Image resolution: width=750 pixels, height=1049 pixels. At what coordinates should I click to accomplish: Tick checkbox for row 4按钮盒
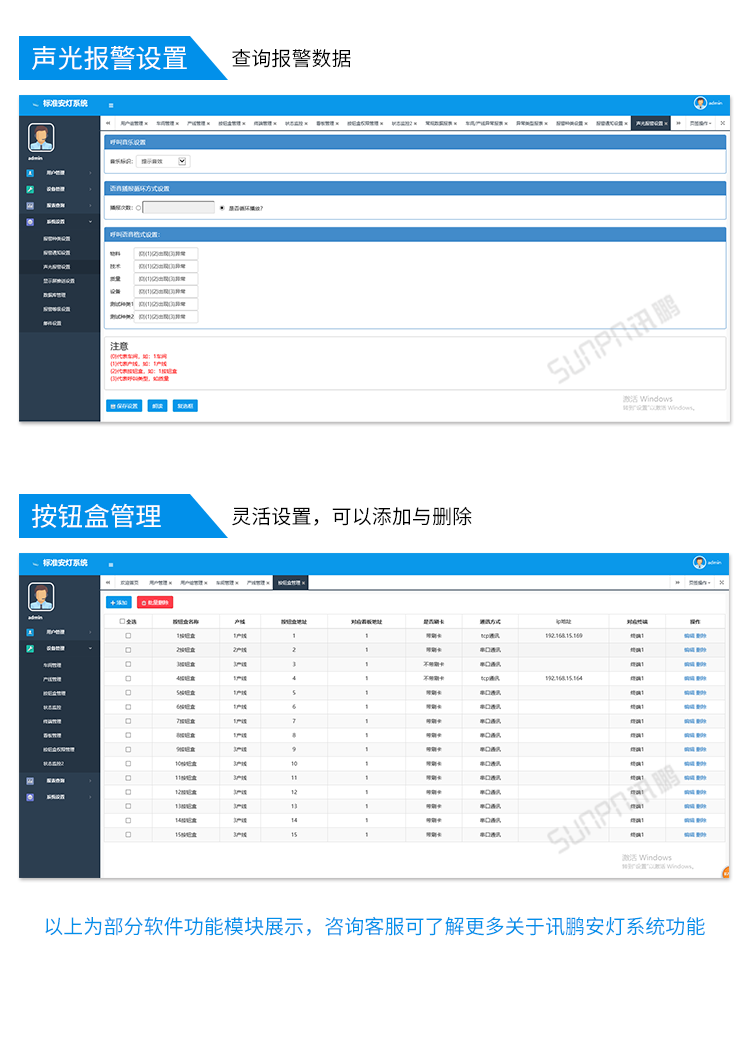(128, 678)
